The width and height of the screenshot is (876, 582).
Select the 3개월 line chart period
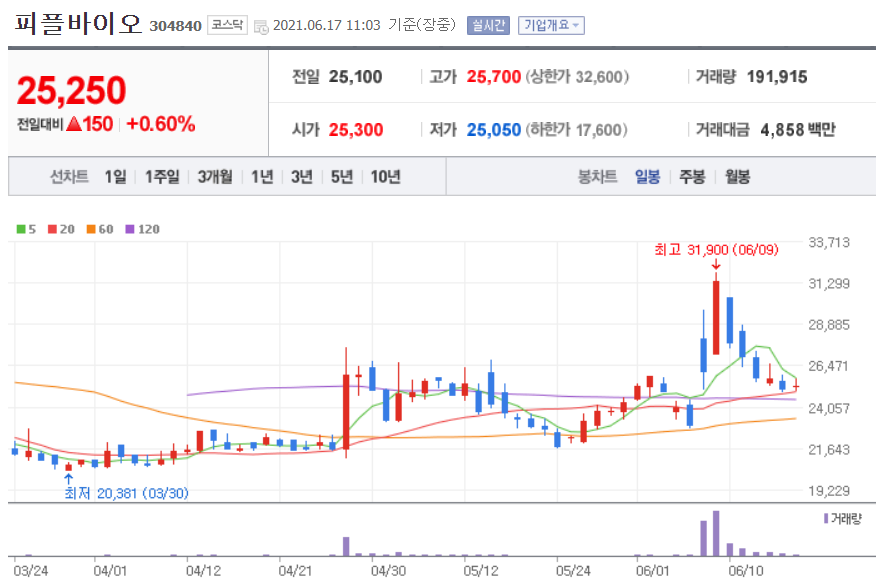(215, 177)
